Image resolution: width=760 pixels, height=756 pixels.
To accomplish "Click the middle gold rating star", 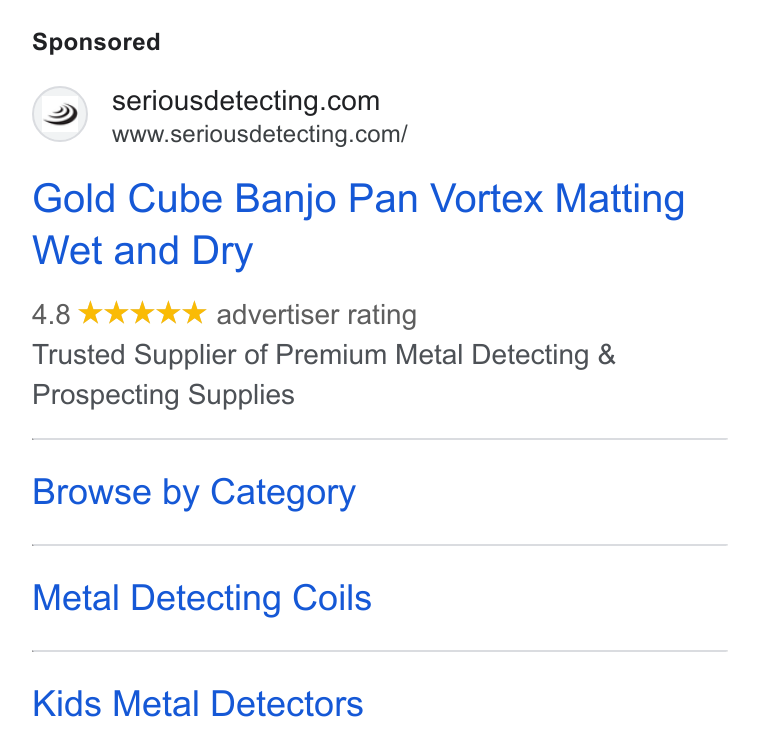I will (x=142, y=313).
